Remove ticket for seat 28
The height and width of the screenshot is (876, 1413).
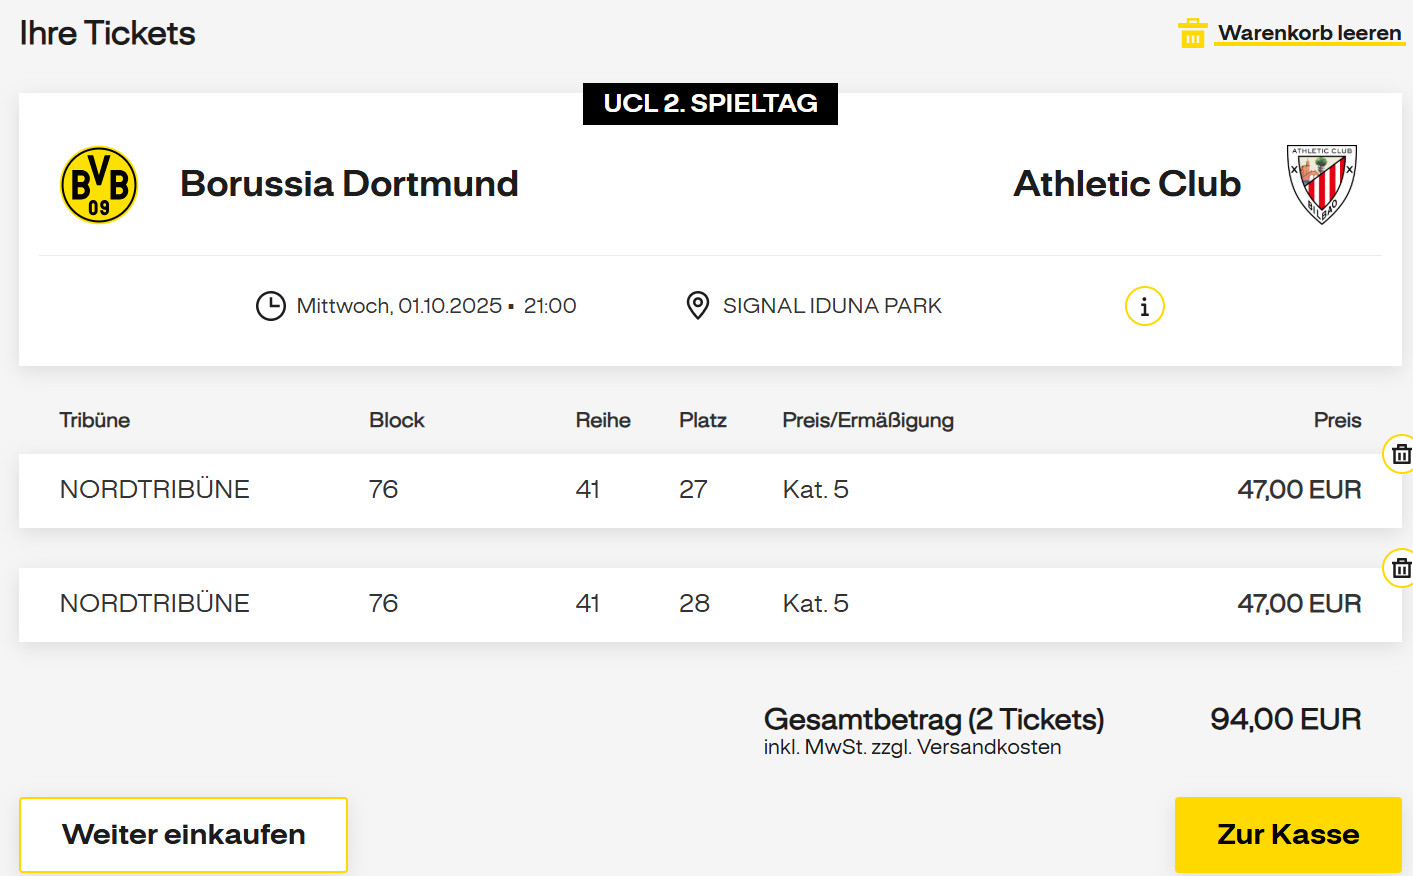coord(1400,568)
